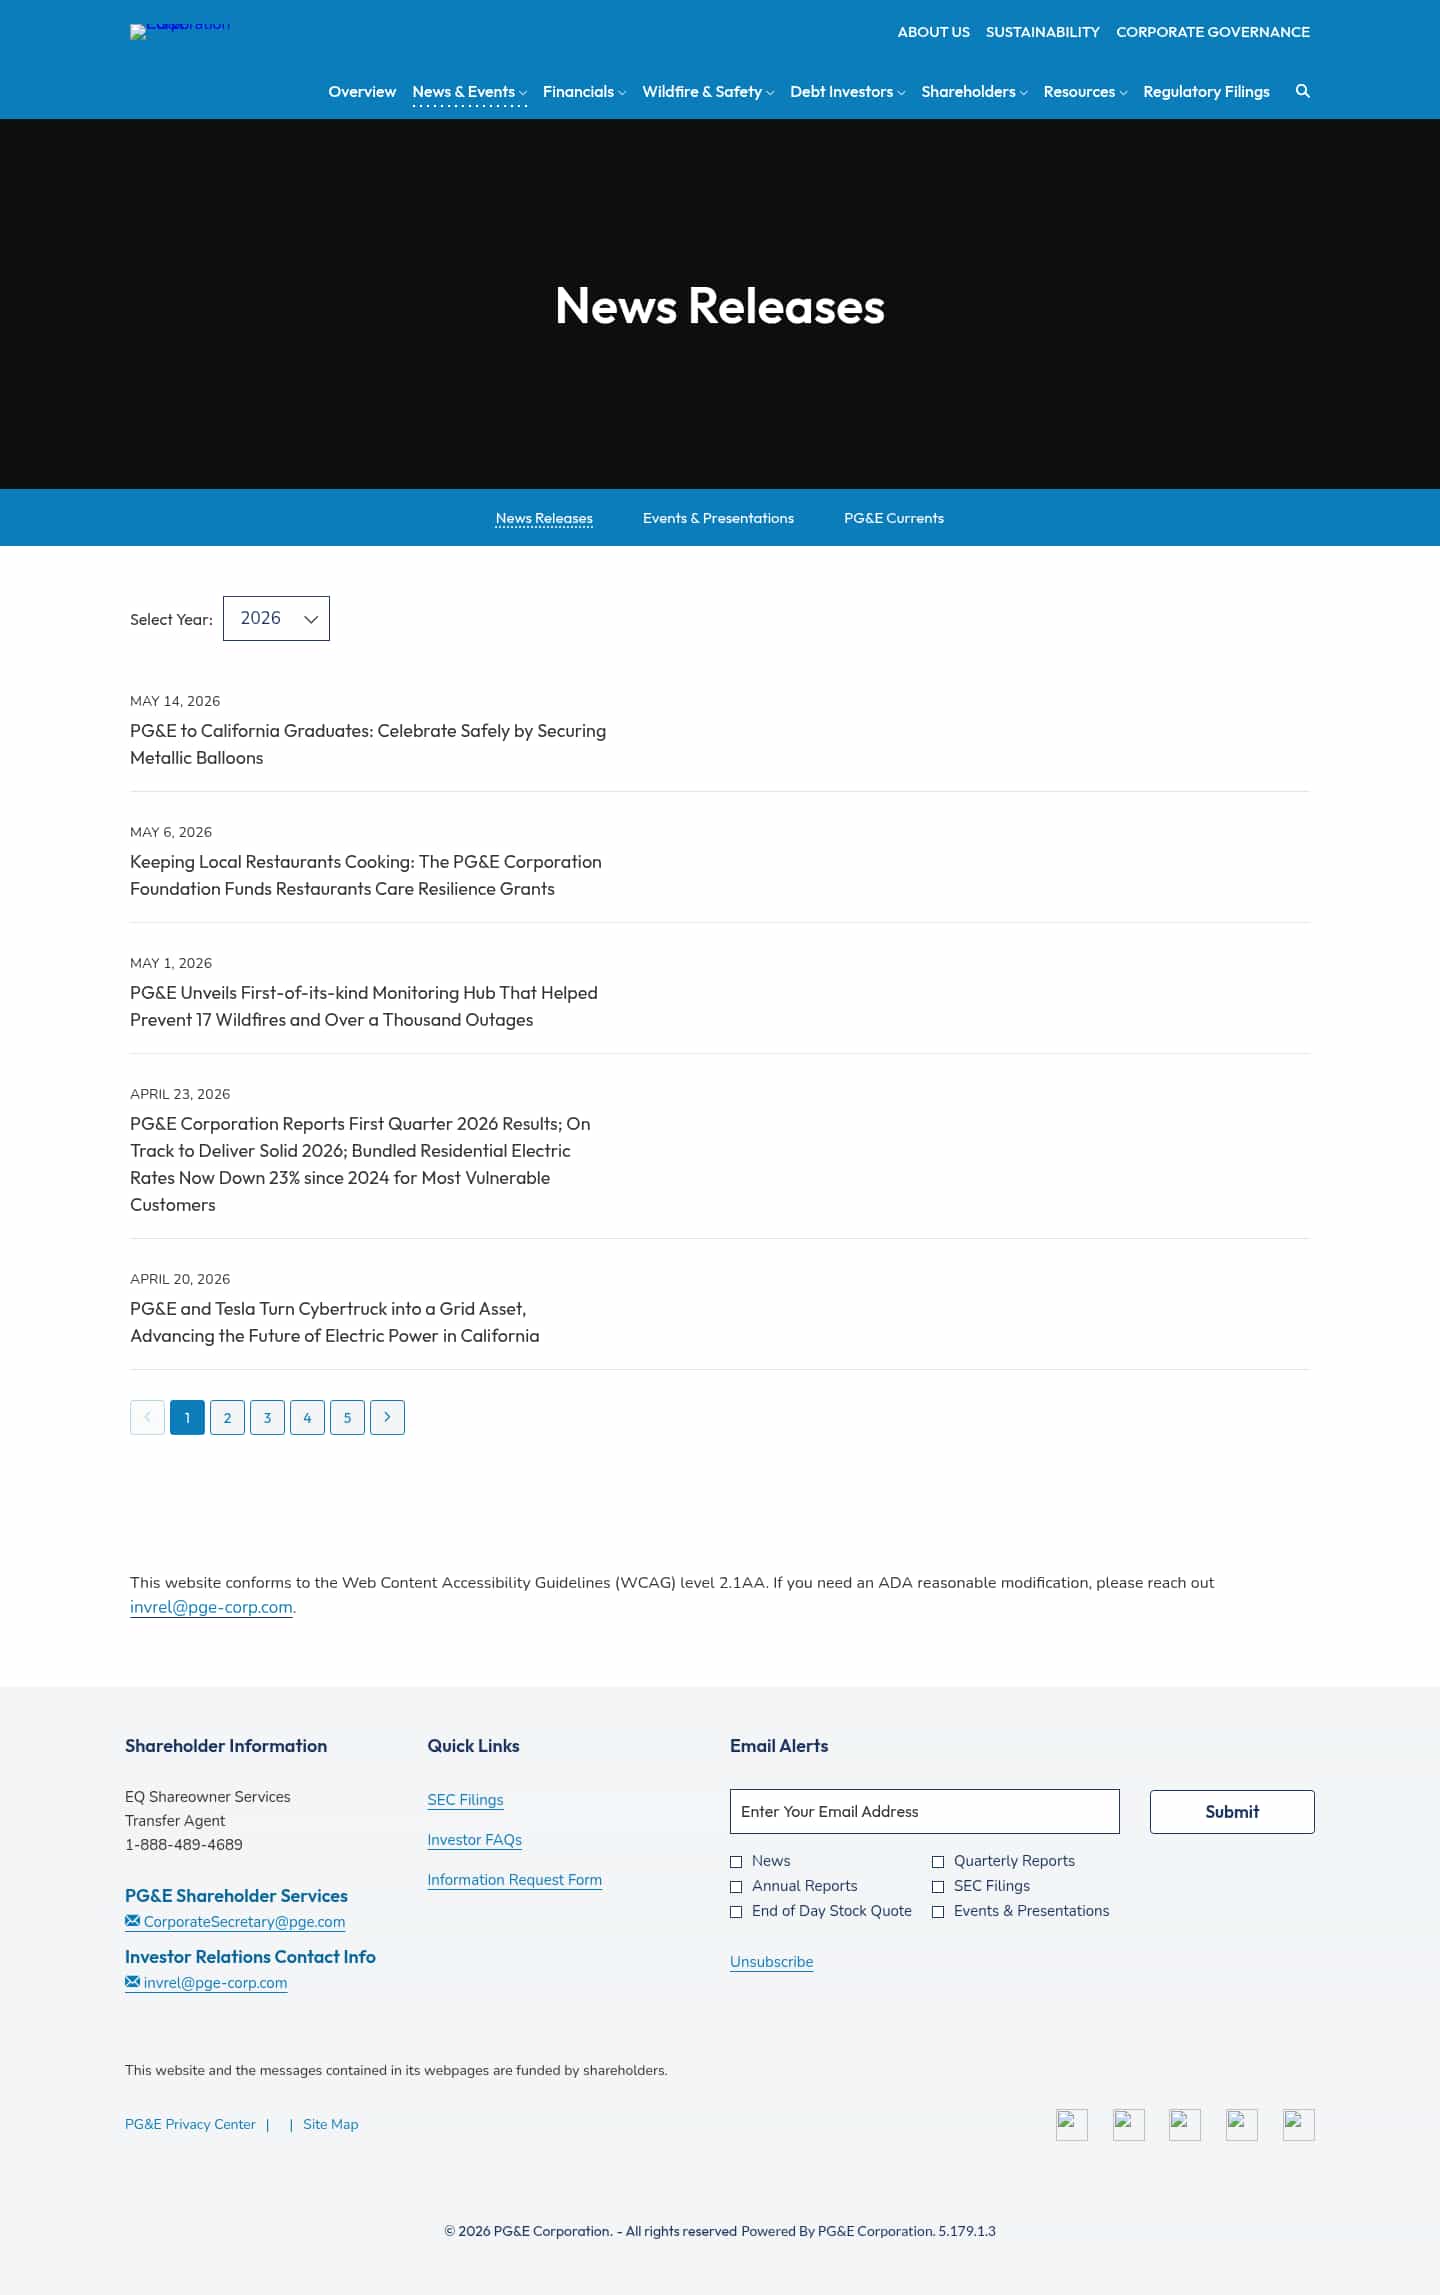The height and width of the screenshot is (2295, 1440).
Task: Open Corporate Governance top link
Action: click(1212, 32)
